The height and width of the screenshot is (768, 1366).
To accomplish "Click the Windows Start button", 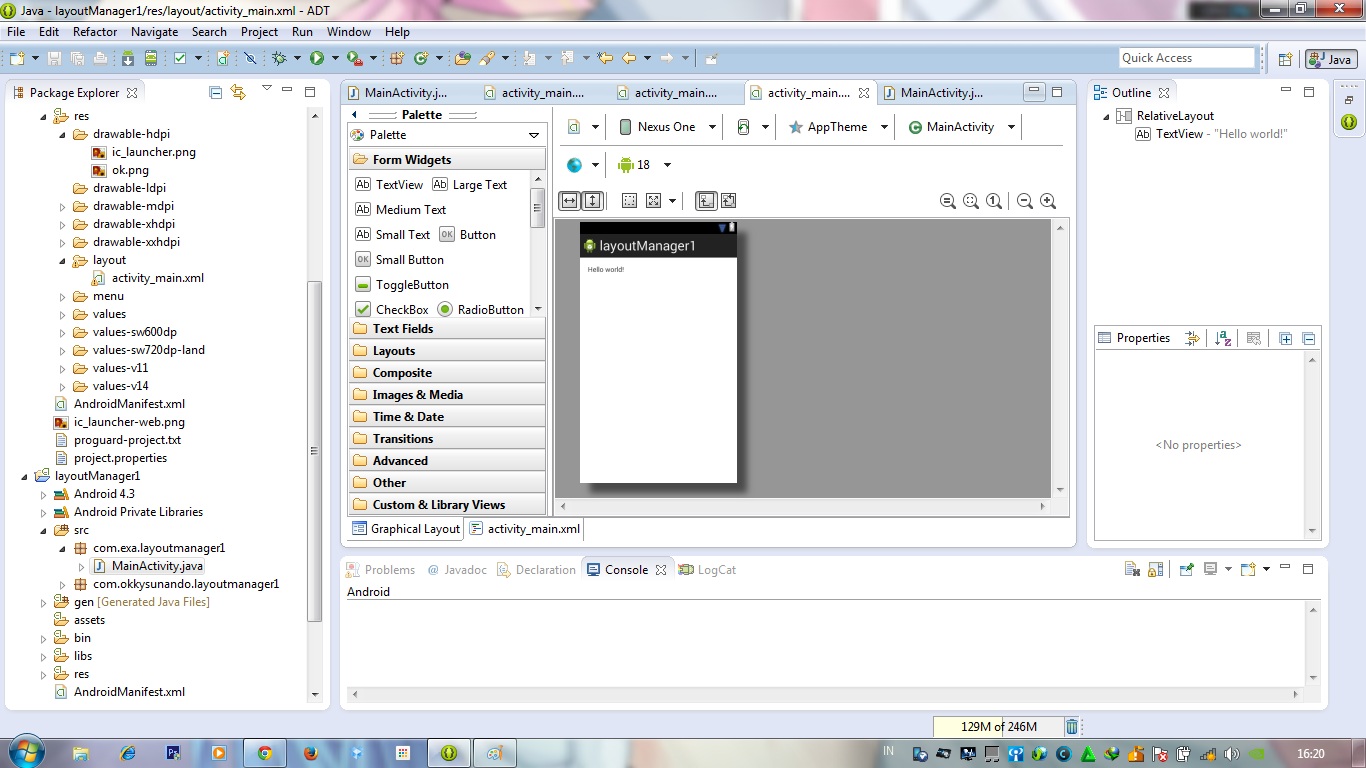I will point(26,752).
